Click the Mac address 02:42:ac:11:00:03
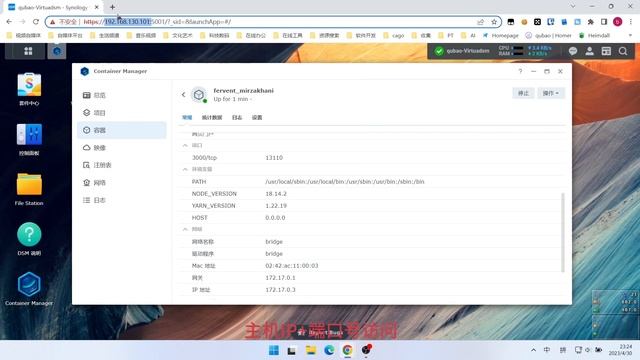 click(x=292, y=266)
